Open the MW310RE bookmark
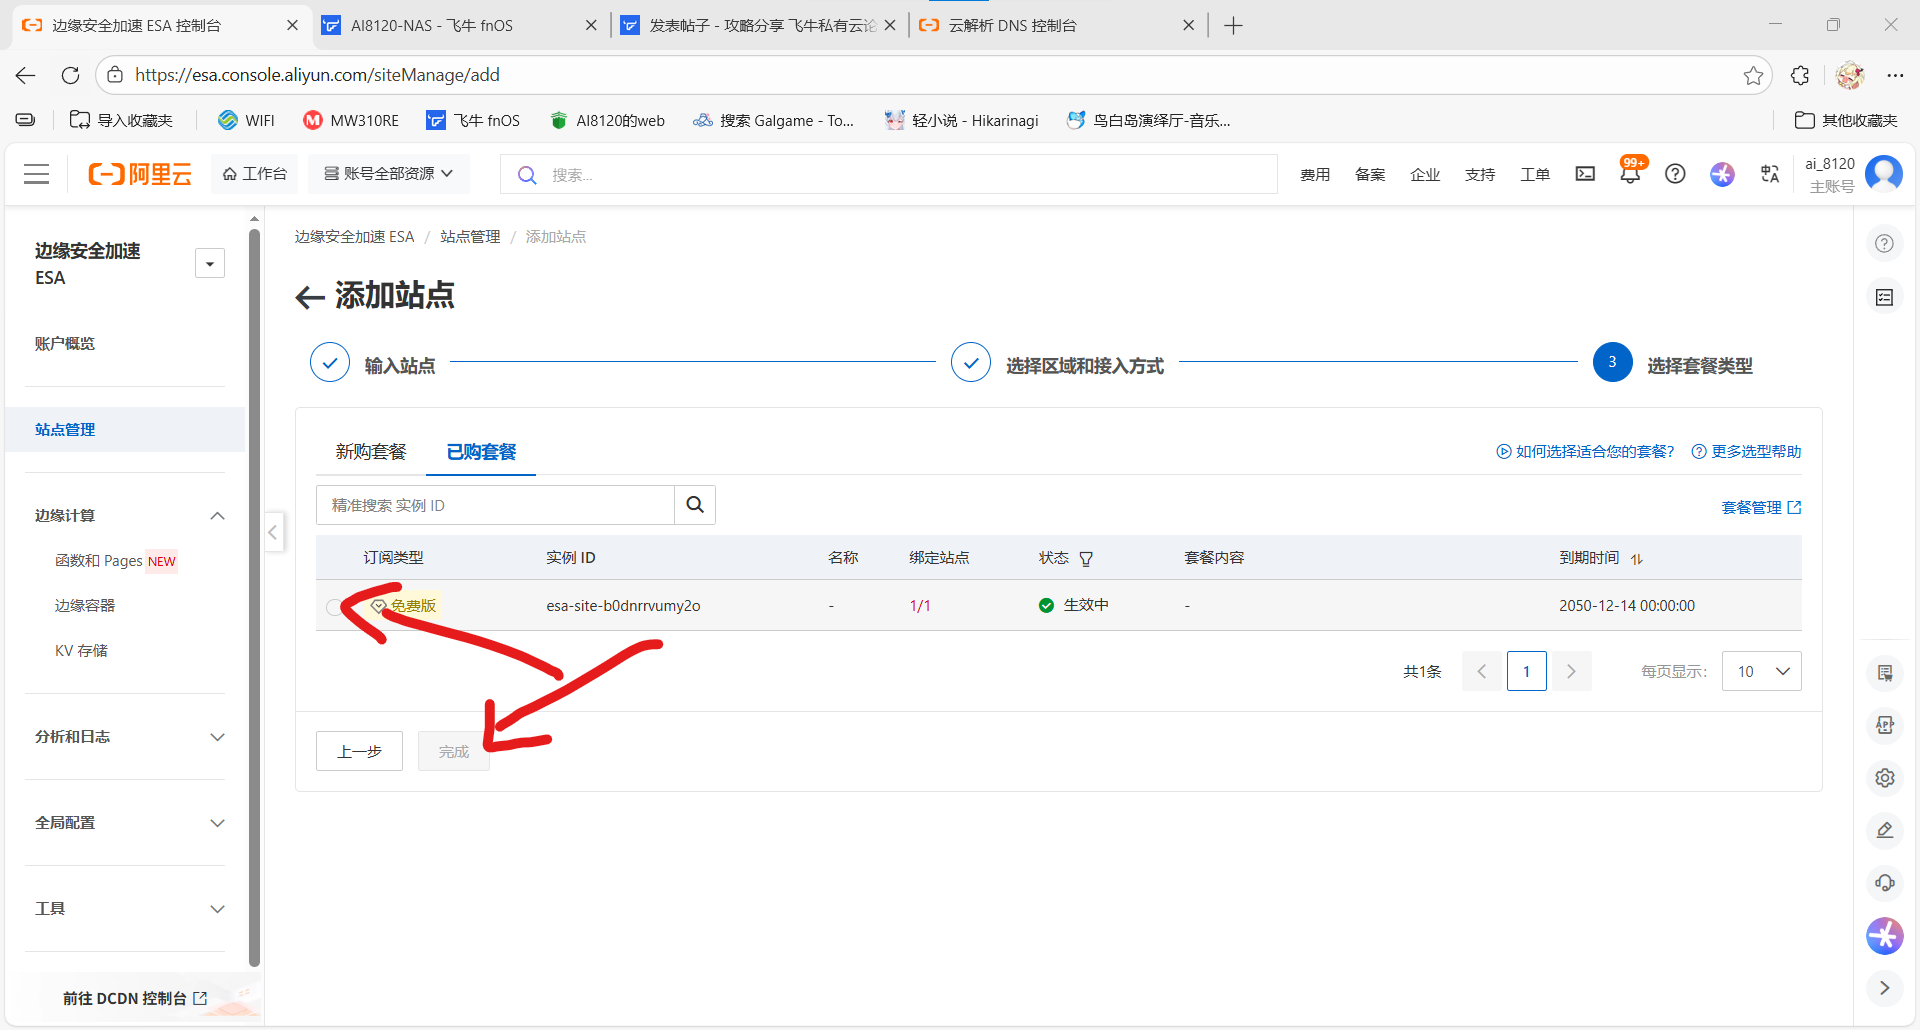1920x1030 pixels. (x=351, y=121)
